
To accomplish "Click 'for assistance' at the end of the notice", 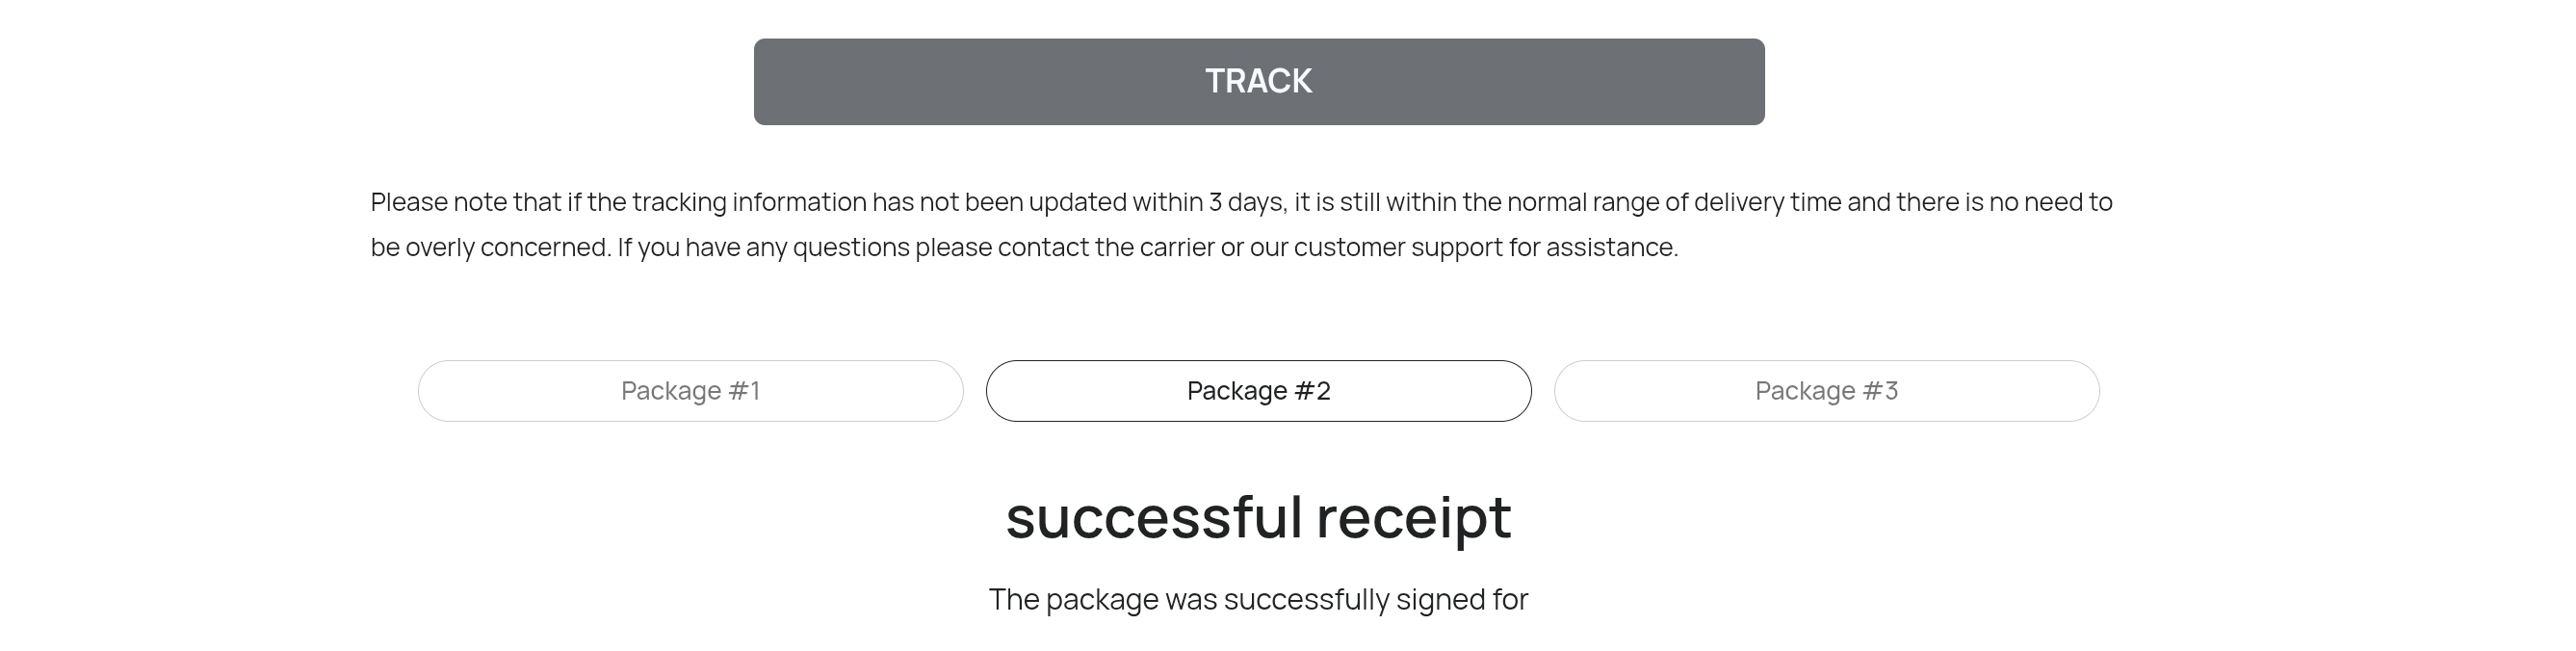I will coord(1593,247).
